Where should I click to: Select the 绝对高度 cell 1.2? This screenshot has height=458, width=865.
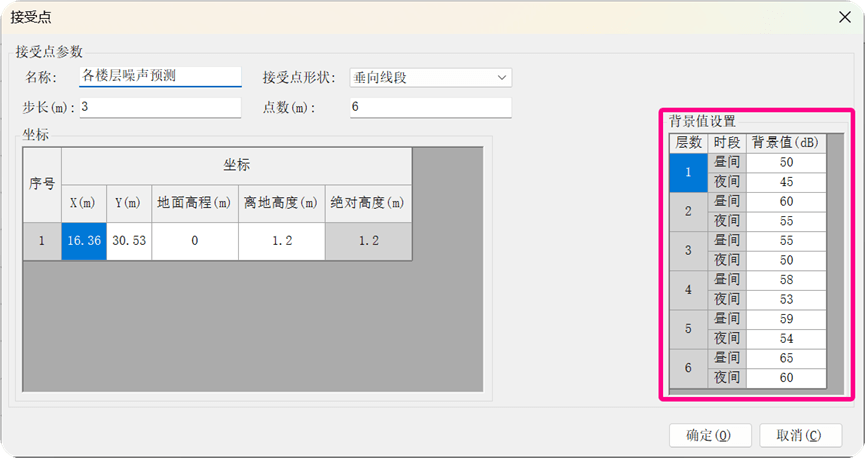point(369,241)
